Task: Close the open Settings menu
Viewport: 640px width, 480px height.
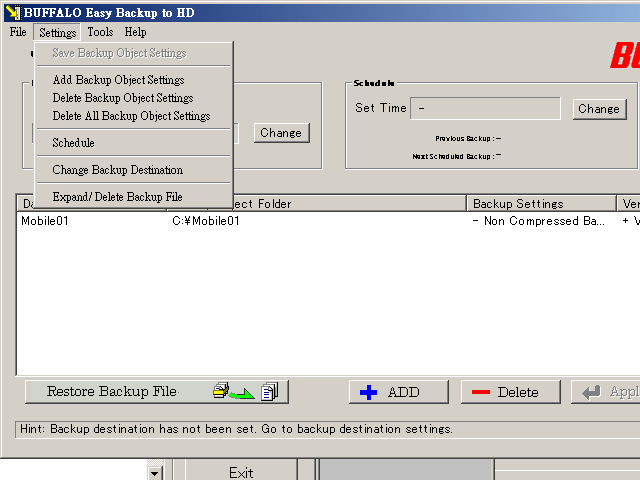Action: (58, 32)
